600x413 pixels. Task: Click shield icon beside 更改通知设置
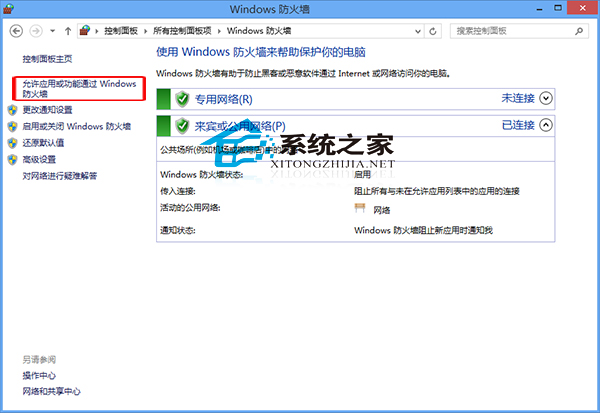13,110
